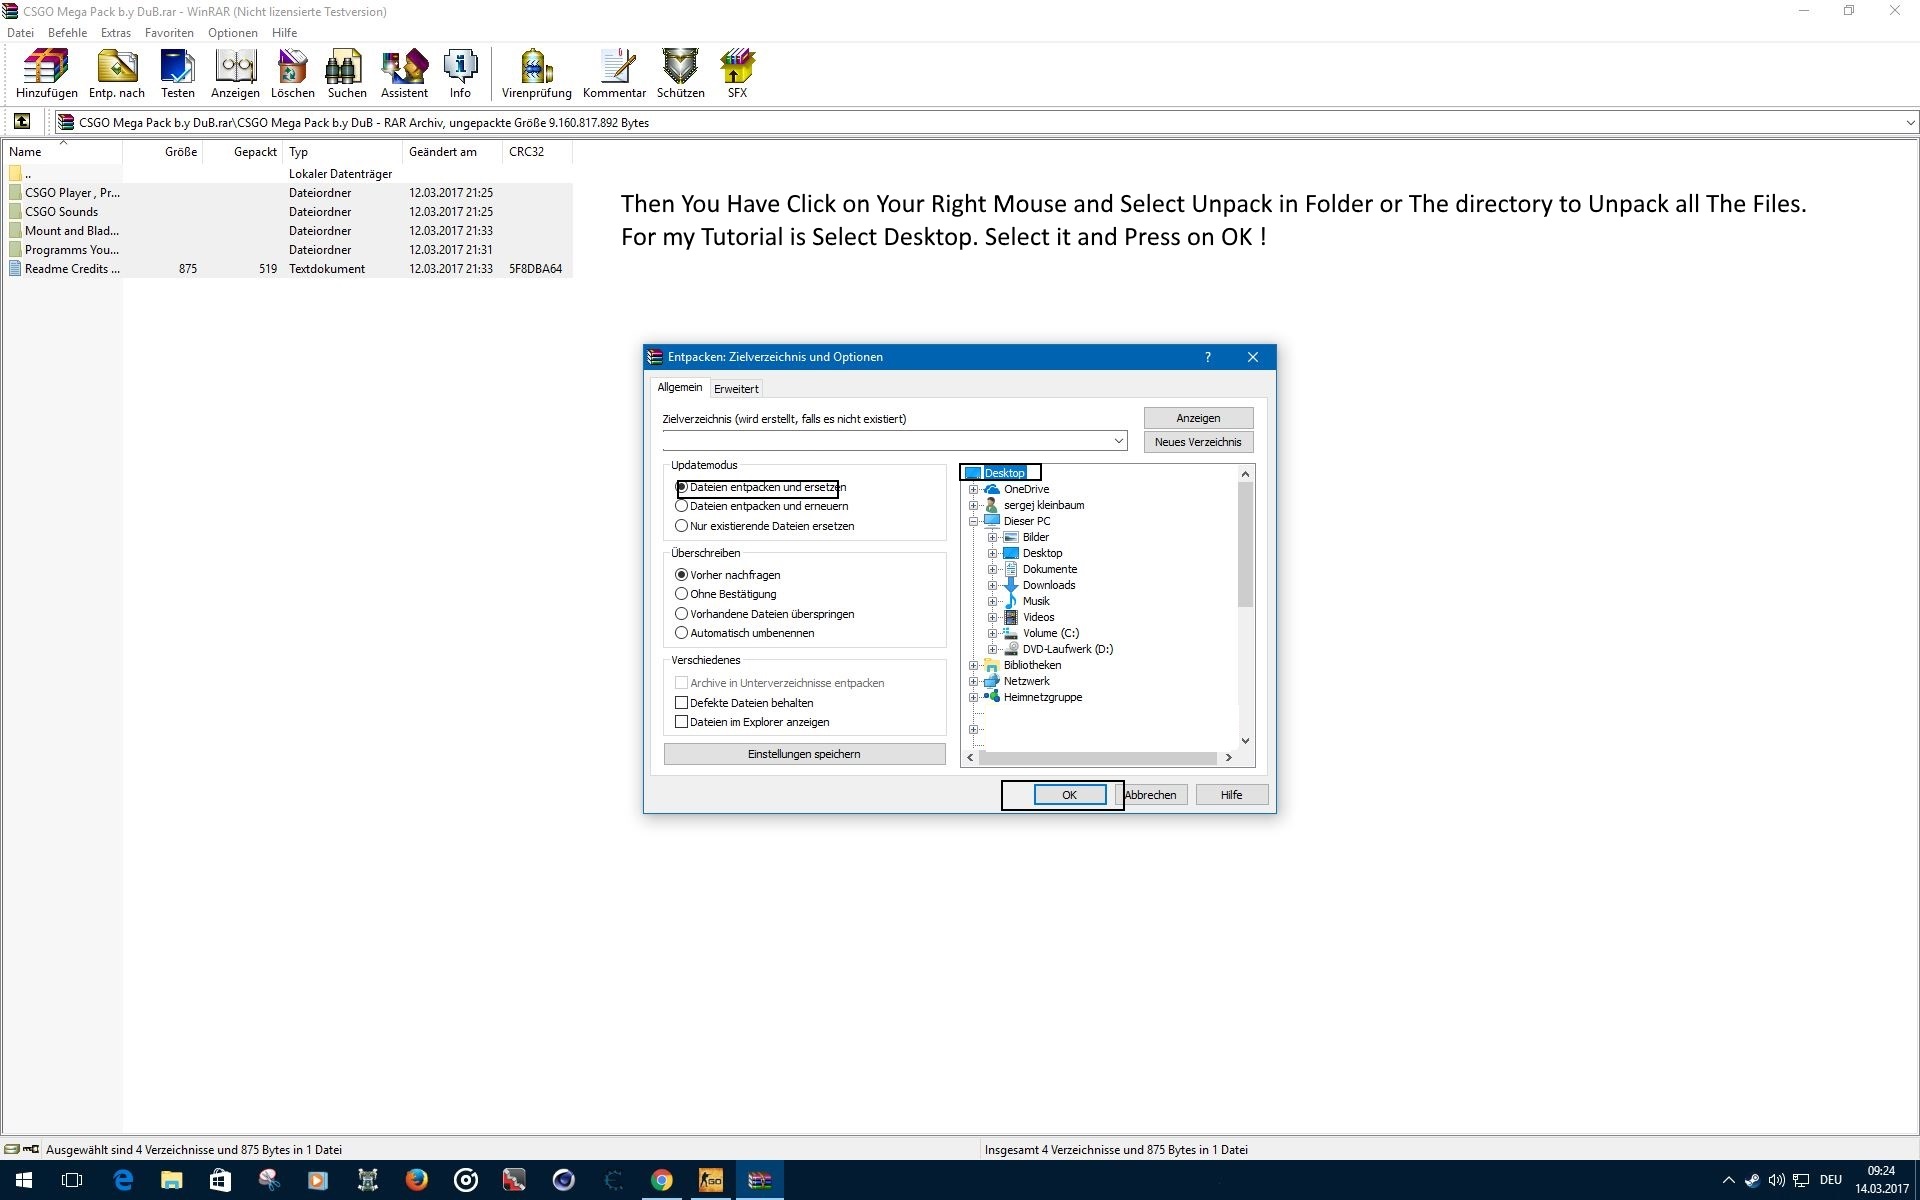Open the address bar path dropdown
1920x1200 pixels.
pos(1910,122)
